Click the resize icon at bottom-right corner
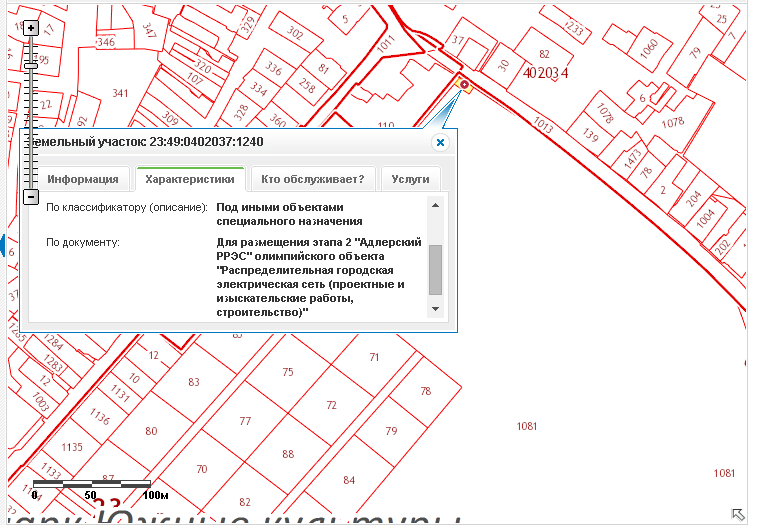This screenshot has height=530, width=758. (738, 515)
